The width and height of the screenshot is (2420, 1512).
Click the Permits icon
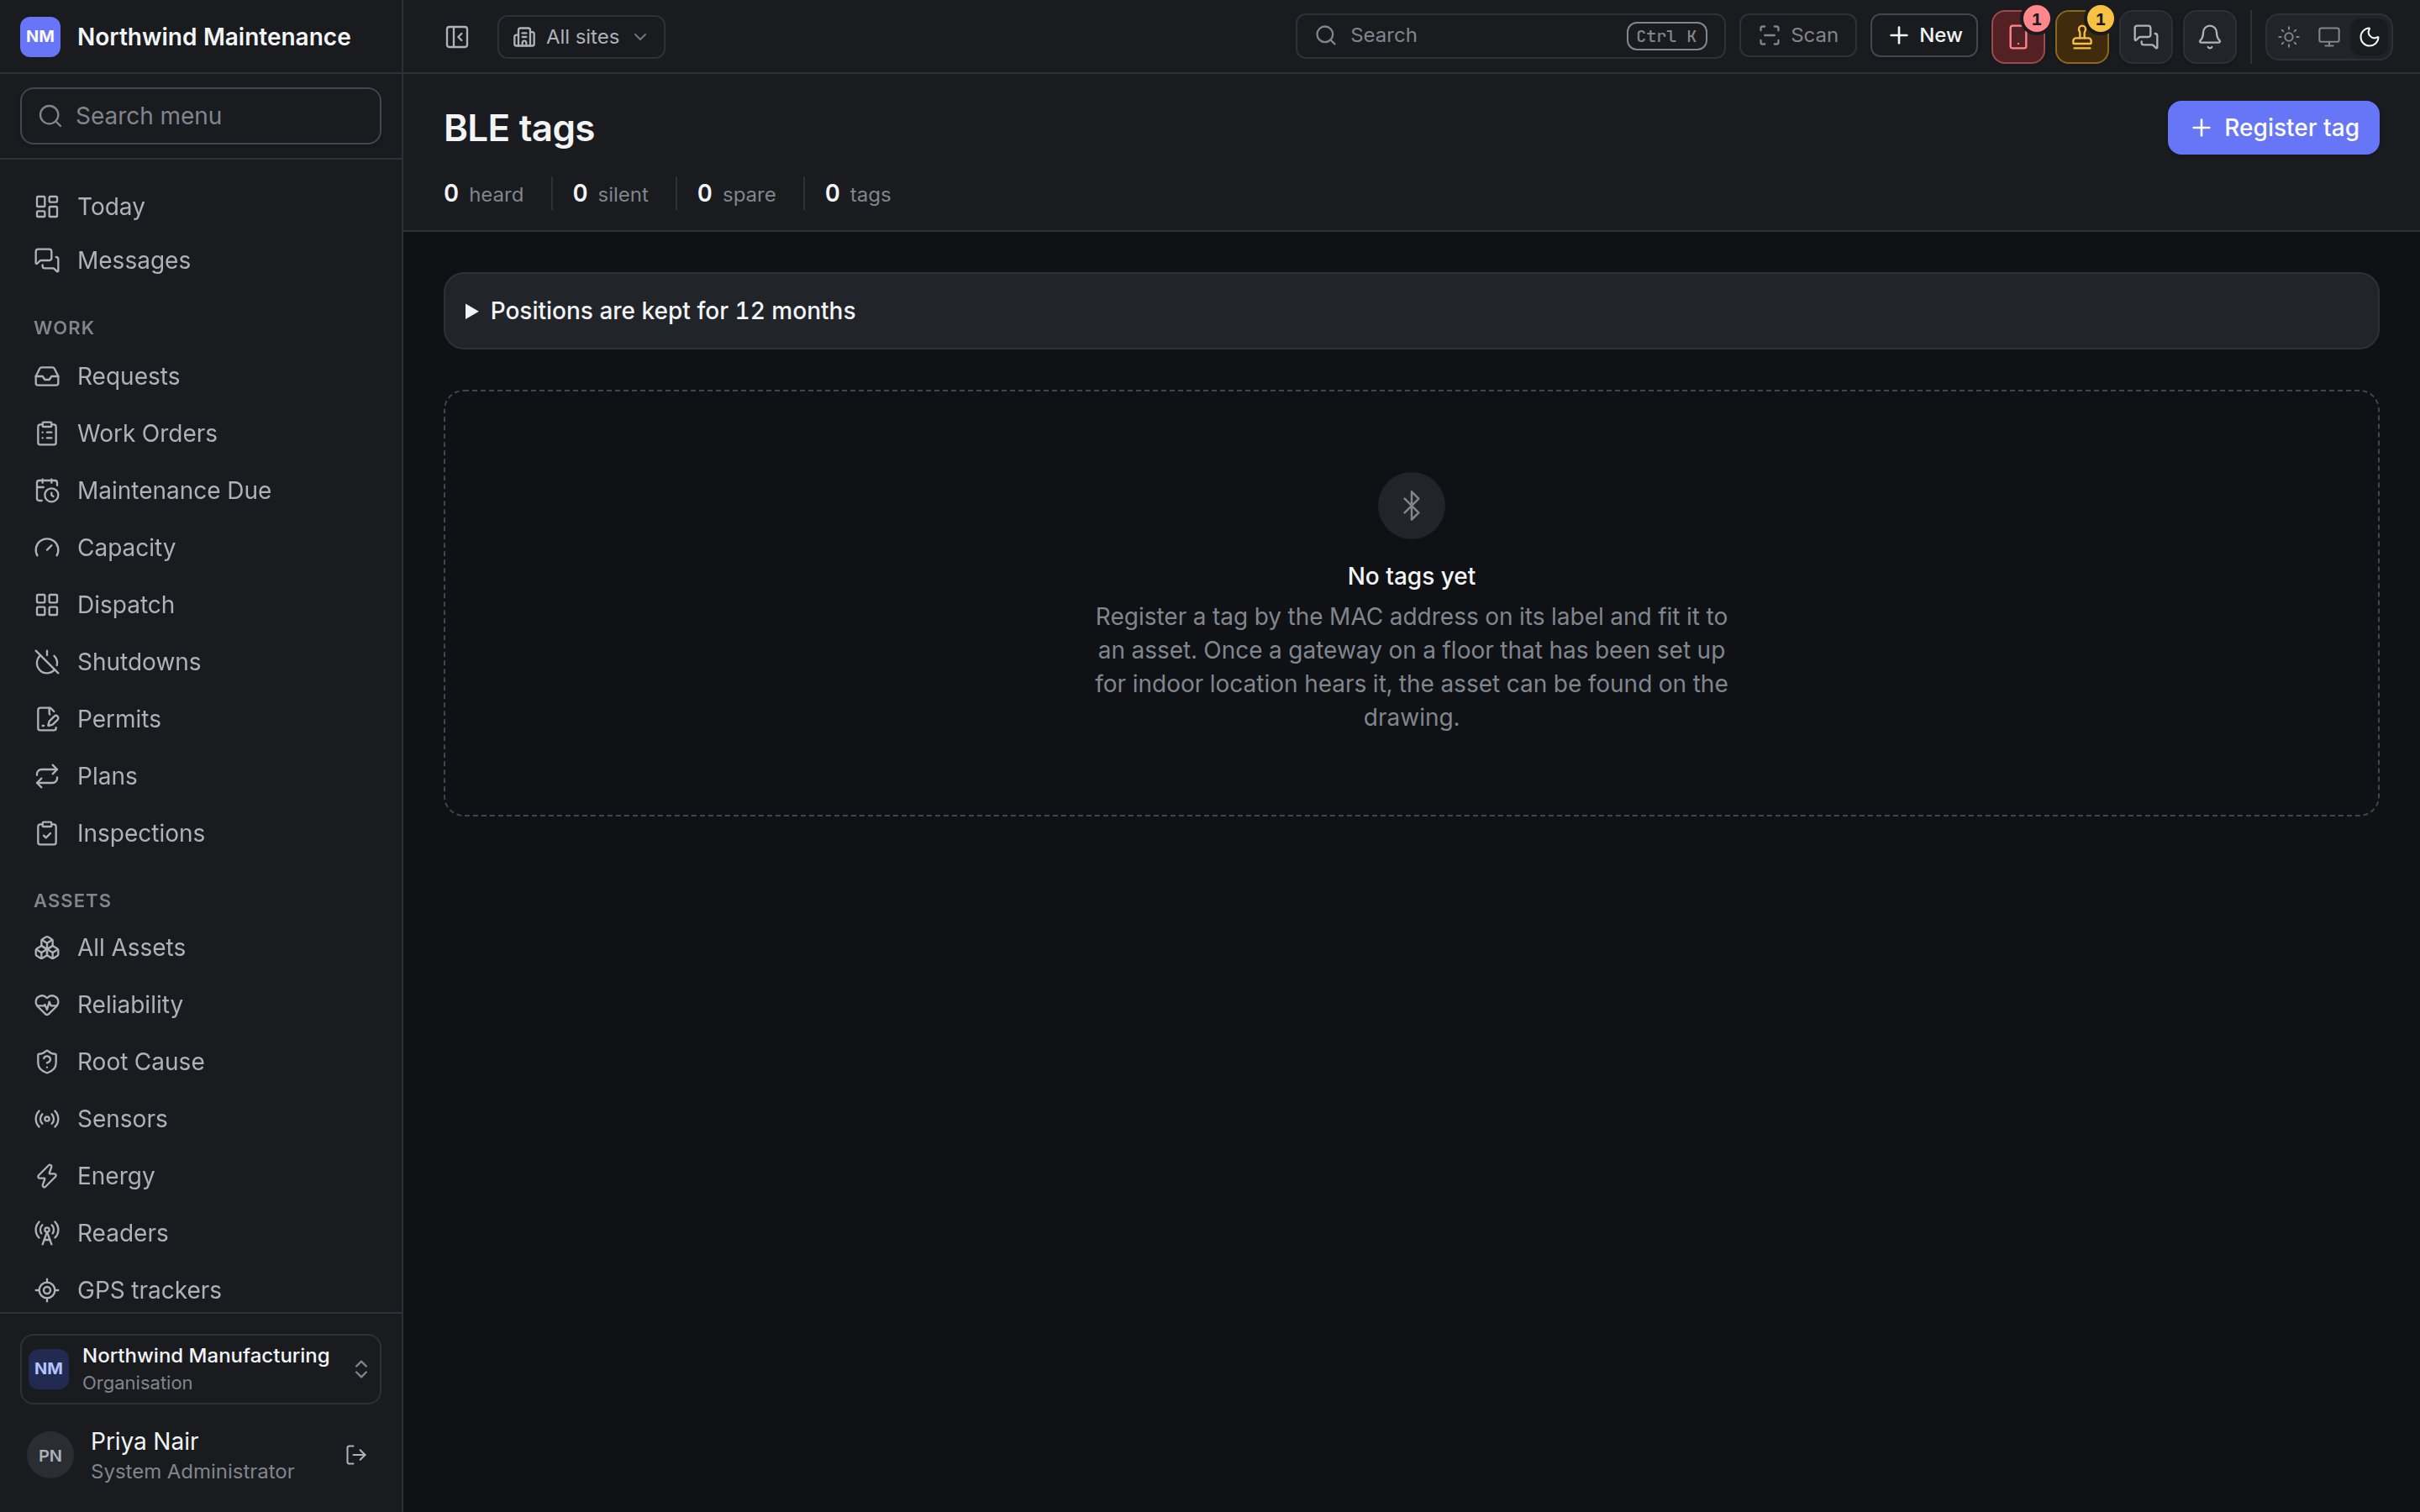pyautogui.click(x=47, y=719)
